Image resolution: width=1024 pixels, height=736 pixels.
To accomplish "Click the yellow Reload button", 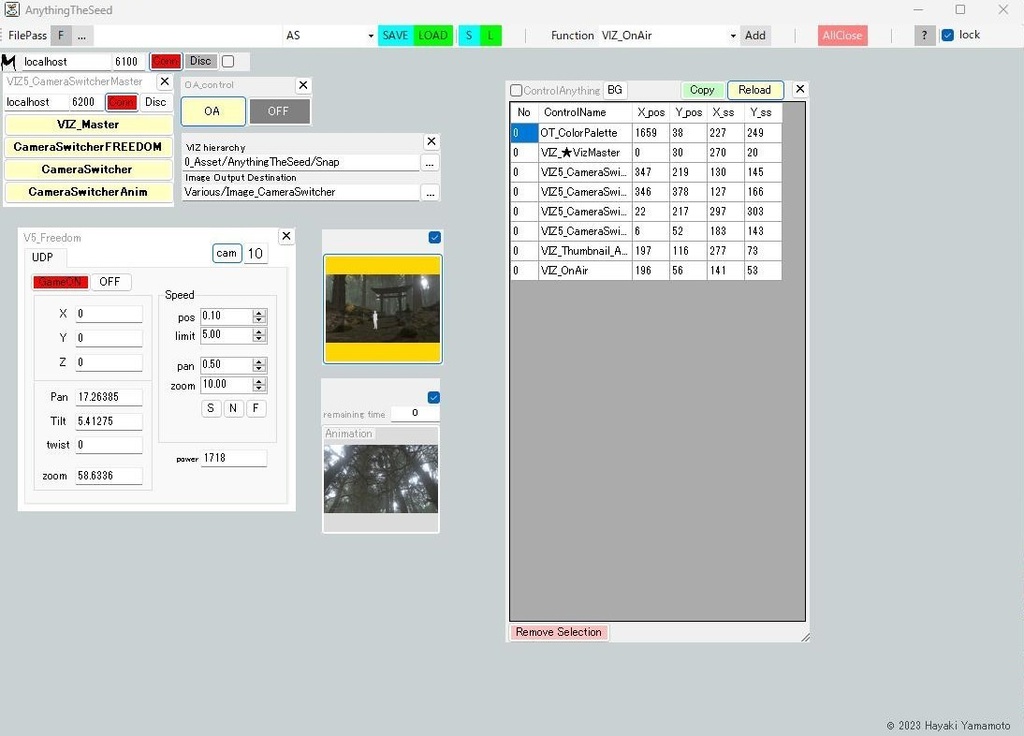I will pos(755,90).
